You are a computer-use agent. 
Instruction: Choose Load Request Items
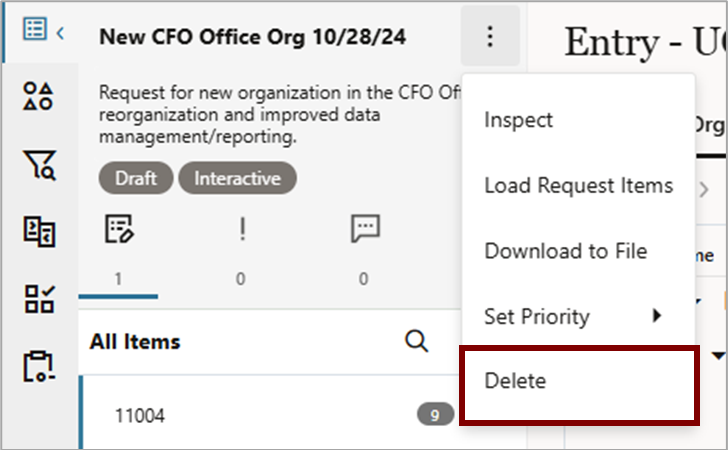(578, 186)
